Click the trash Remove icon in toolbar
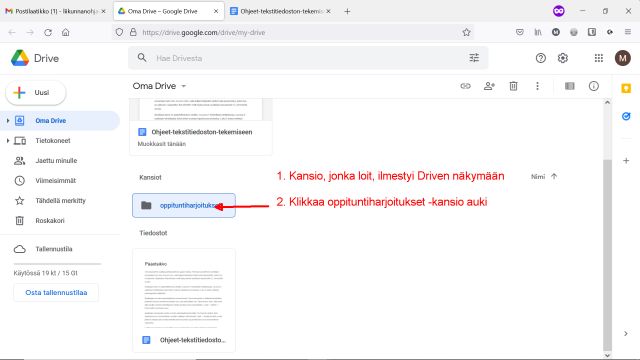 click(513, 86)
